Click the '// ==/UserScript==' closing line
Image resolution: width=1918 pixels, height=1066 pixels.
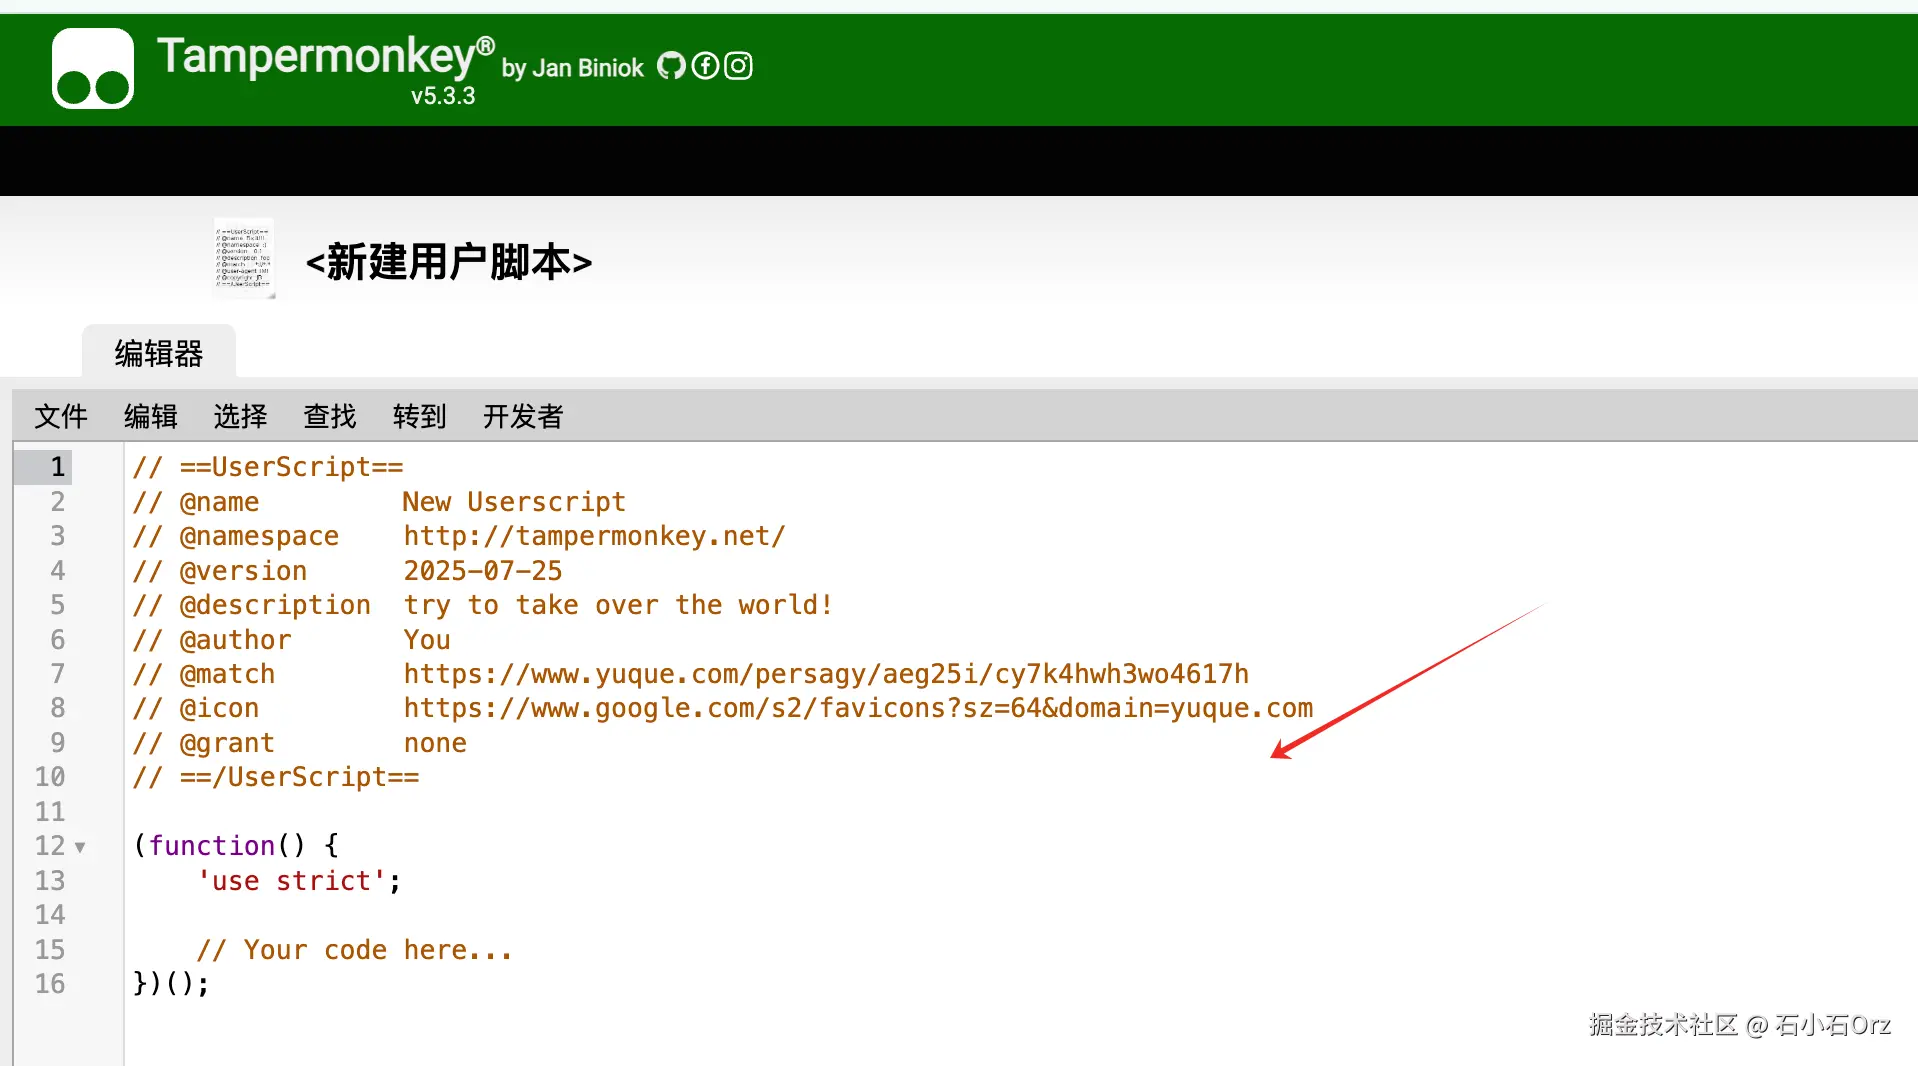[276, 777]
